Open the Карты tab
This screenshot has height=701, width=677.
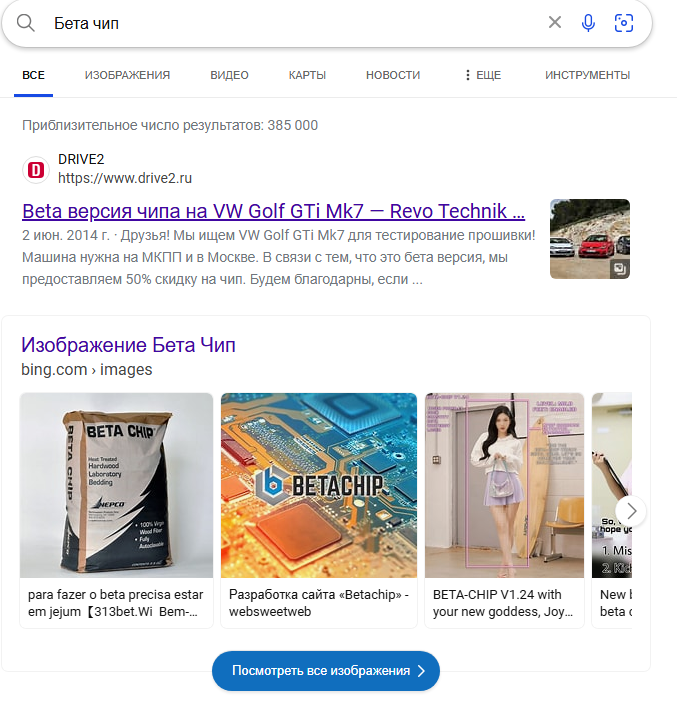tap(307, 75)
